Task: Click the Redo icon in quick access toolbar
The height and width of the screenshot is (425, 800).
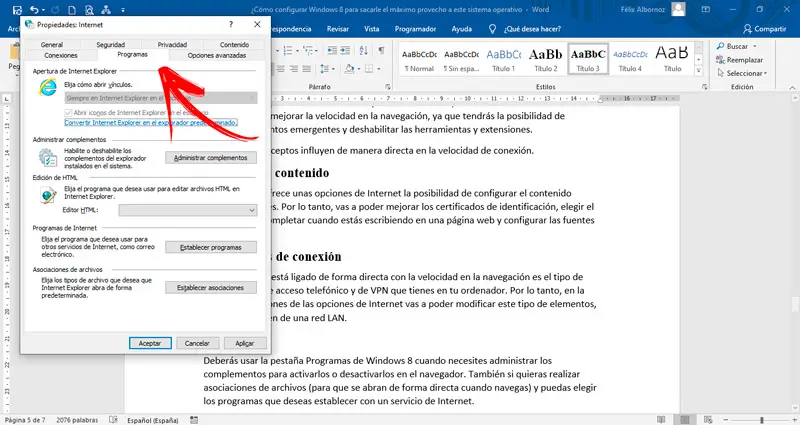Action: 56,10
